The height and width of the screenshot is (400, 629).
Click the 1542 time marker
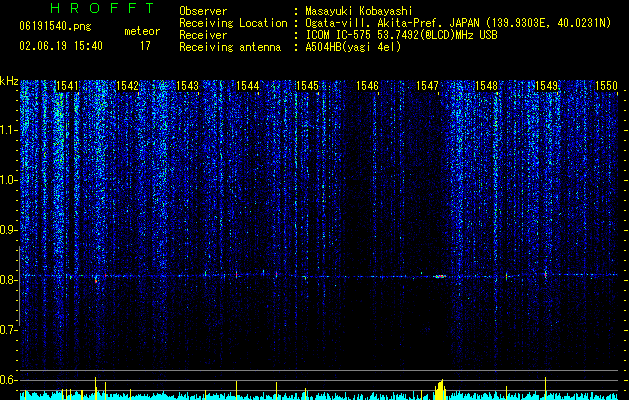click(127, 86)
